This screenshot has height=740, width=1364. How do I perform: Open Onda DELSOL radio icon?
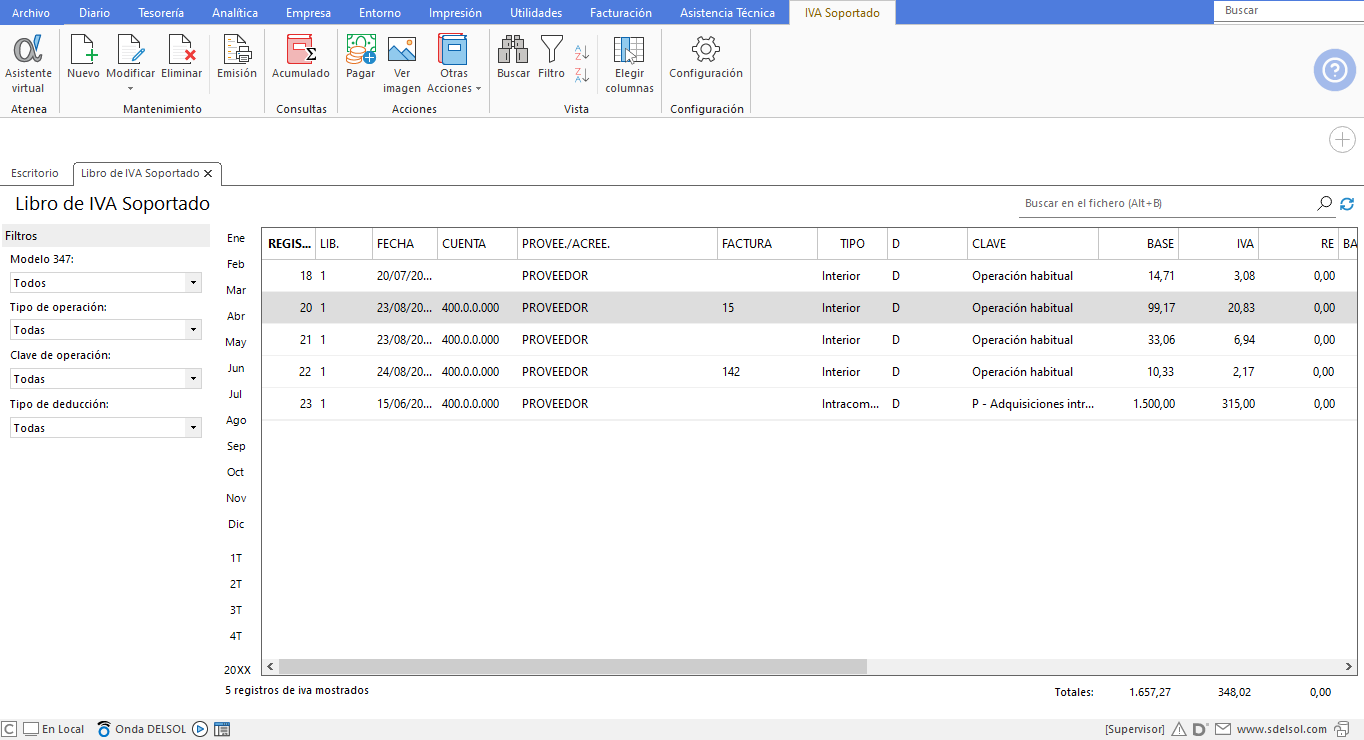pyautogui.click(x=104, y=729)
